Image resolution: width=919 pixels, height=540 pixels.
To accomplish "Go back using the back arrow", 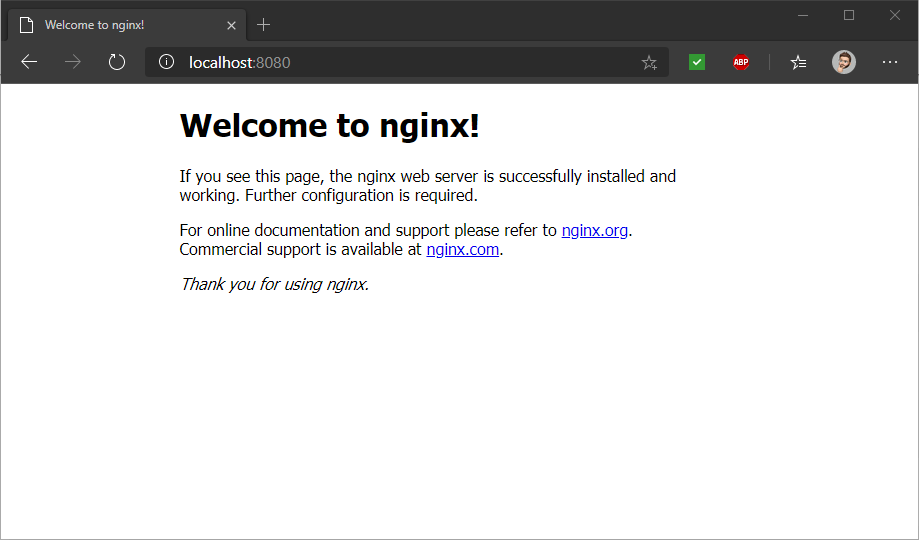I will 29,62.
